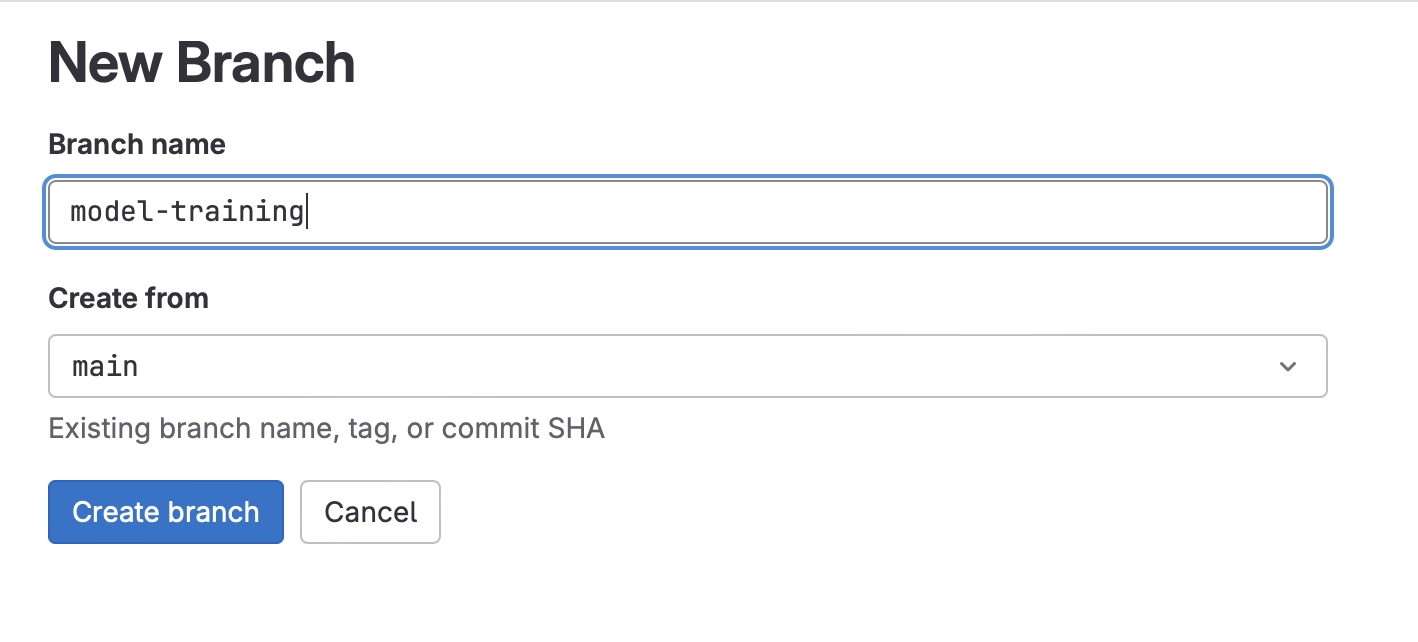Screen dimensions: 1418x642
Task: Click the Create branch button
Action: click(166, 512)
